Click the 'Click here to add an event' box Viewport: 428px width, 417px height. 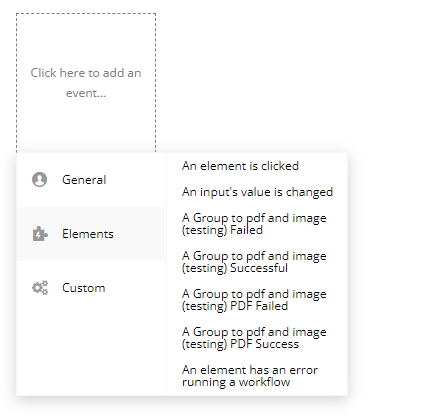coord(86,83)
